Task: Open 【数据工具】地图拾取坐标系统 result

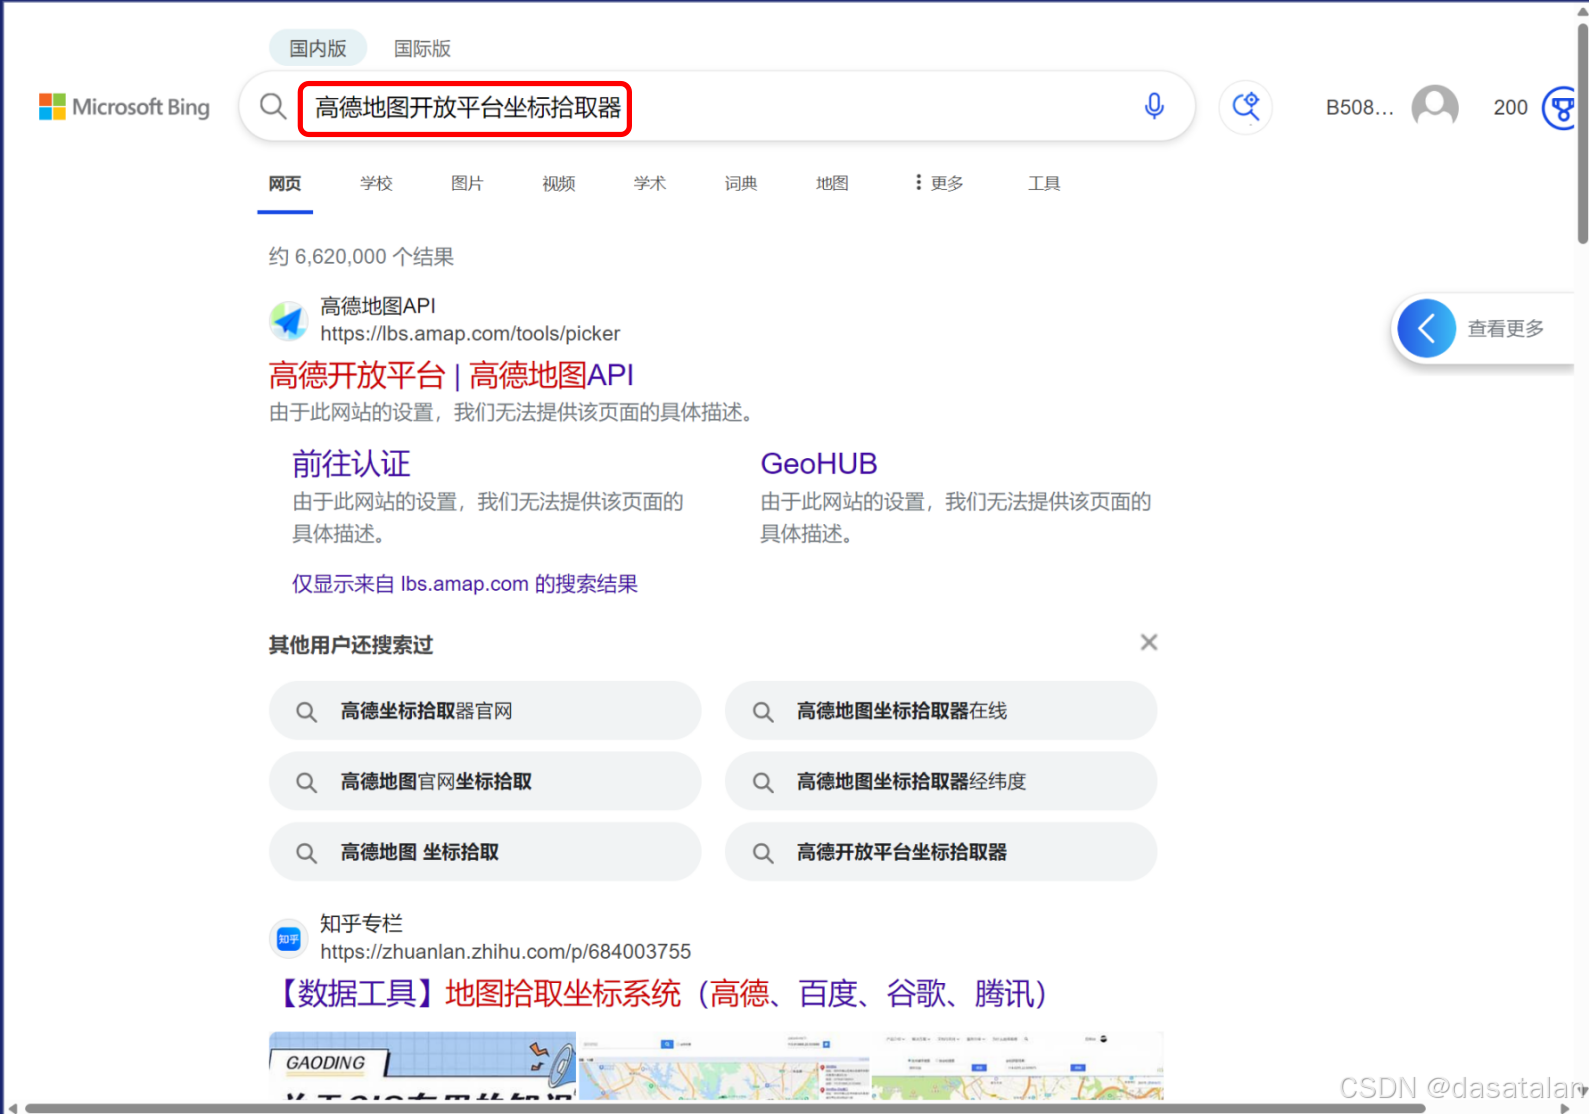Action: tap(664, 994)
